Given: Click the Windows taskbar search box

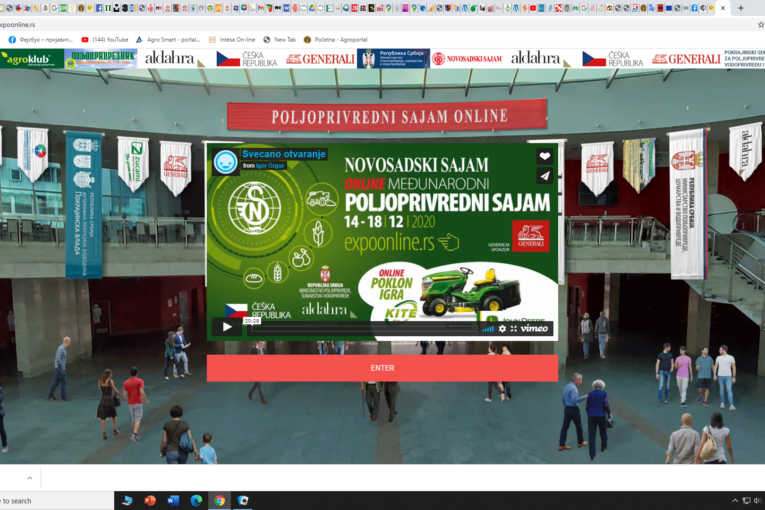Looking at the screenshot, I should pos(57,501).
